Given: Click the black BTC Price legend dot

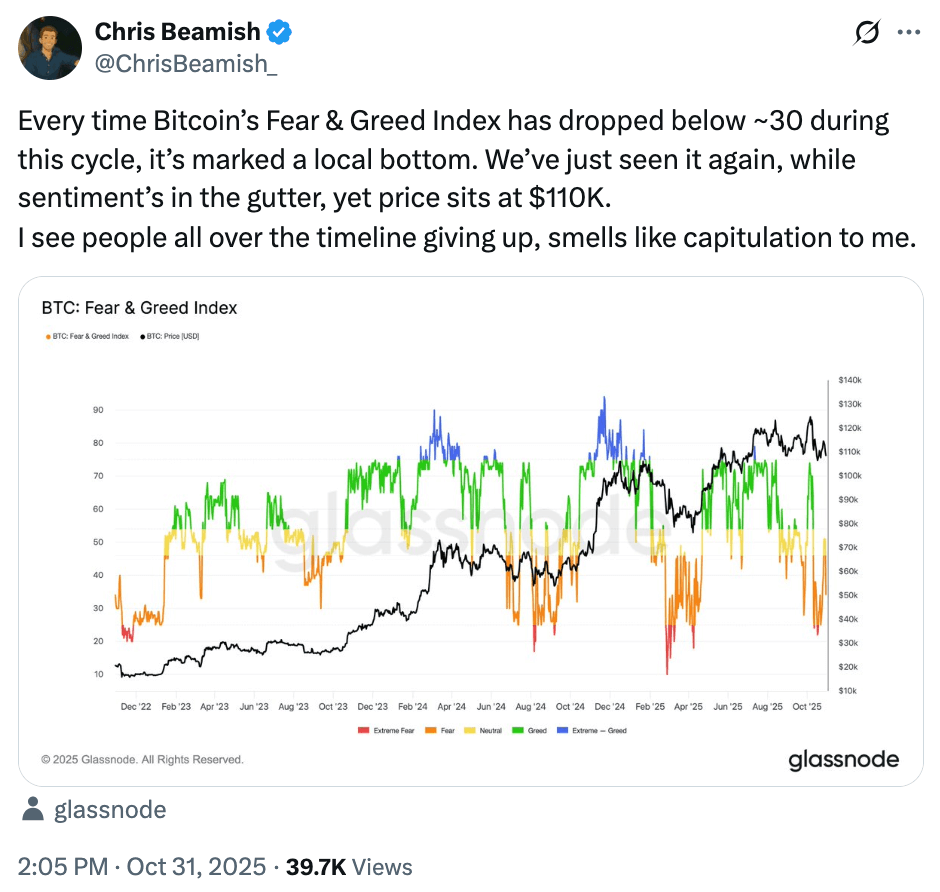Looking at the screenshot, I should pyautogui.click(x=141, y=336).
